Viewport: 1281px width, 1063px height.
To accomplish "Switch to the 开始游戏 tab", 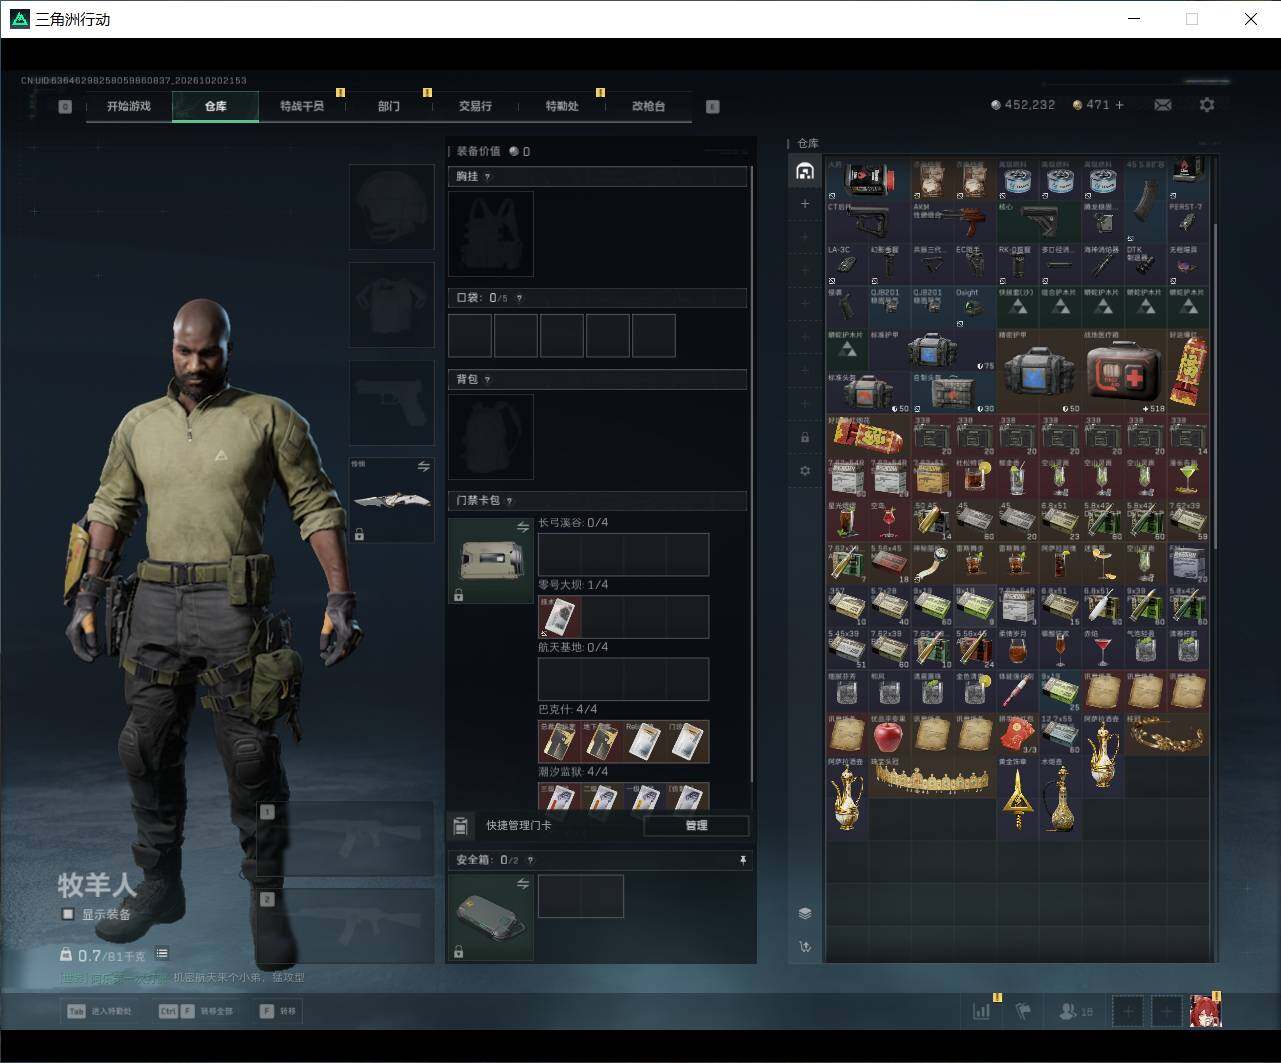I will tap(129, 106).
